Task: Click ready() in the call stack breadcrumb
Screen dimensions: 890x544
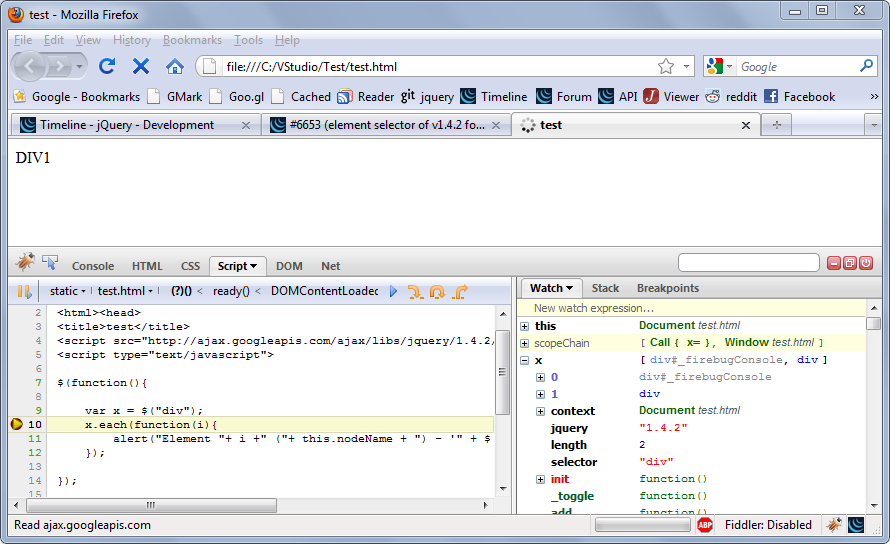Action: (x=231, y=291)
